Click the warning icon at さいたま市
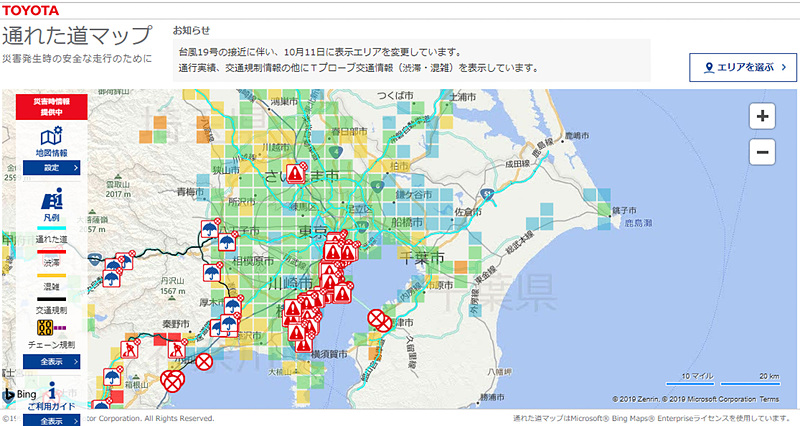The width and height of the screenshot is (800, 426). coord(295,173)
